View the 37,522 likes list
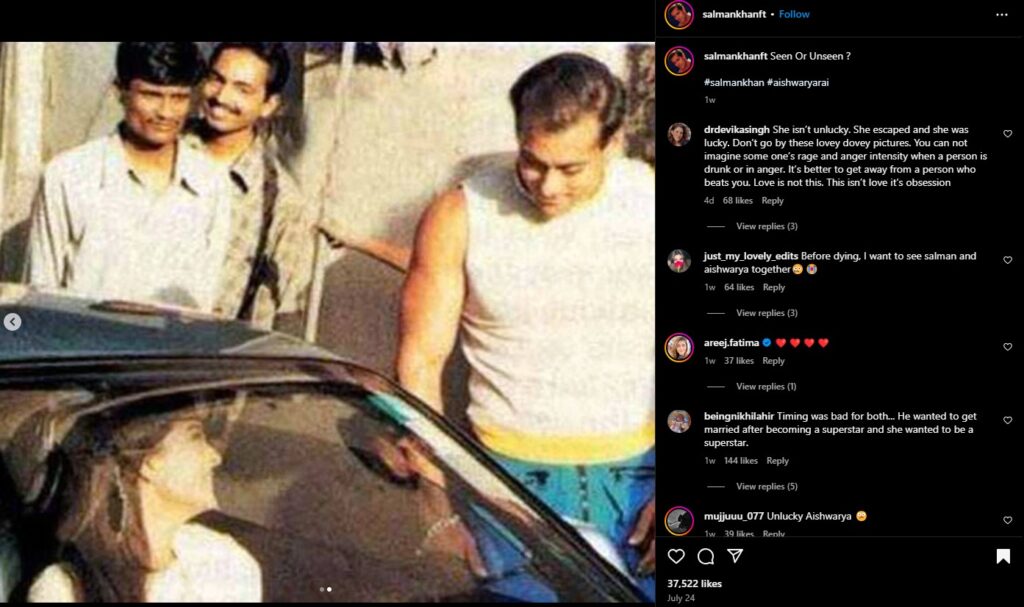The width and height of the screenshot is (1024, 607). (694, 583)
